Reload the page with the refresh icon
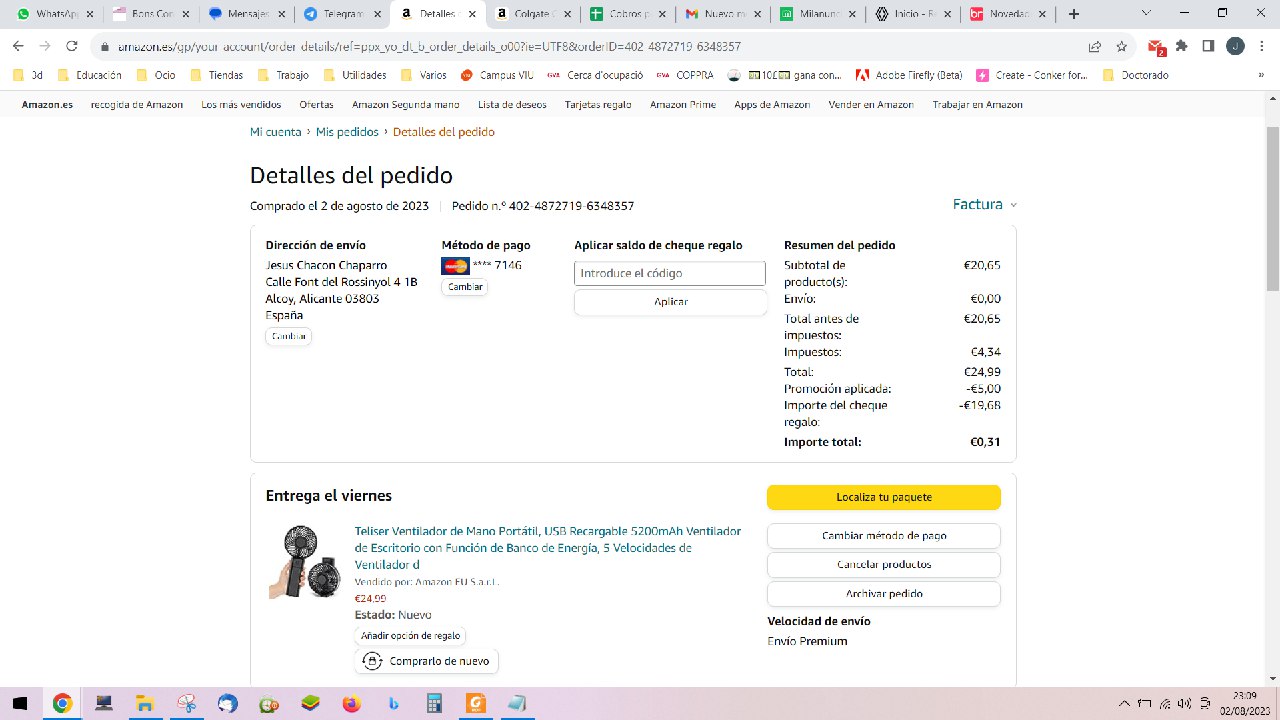This screenshot has width=1280, height=720. point(72,46)
